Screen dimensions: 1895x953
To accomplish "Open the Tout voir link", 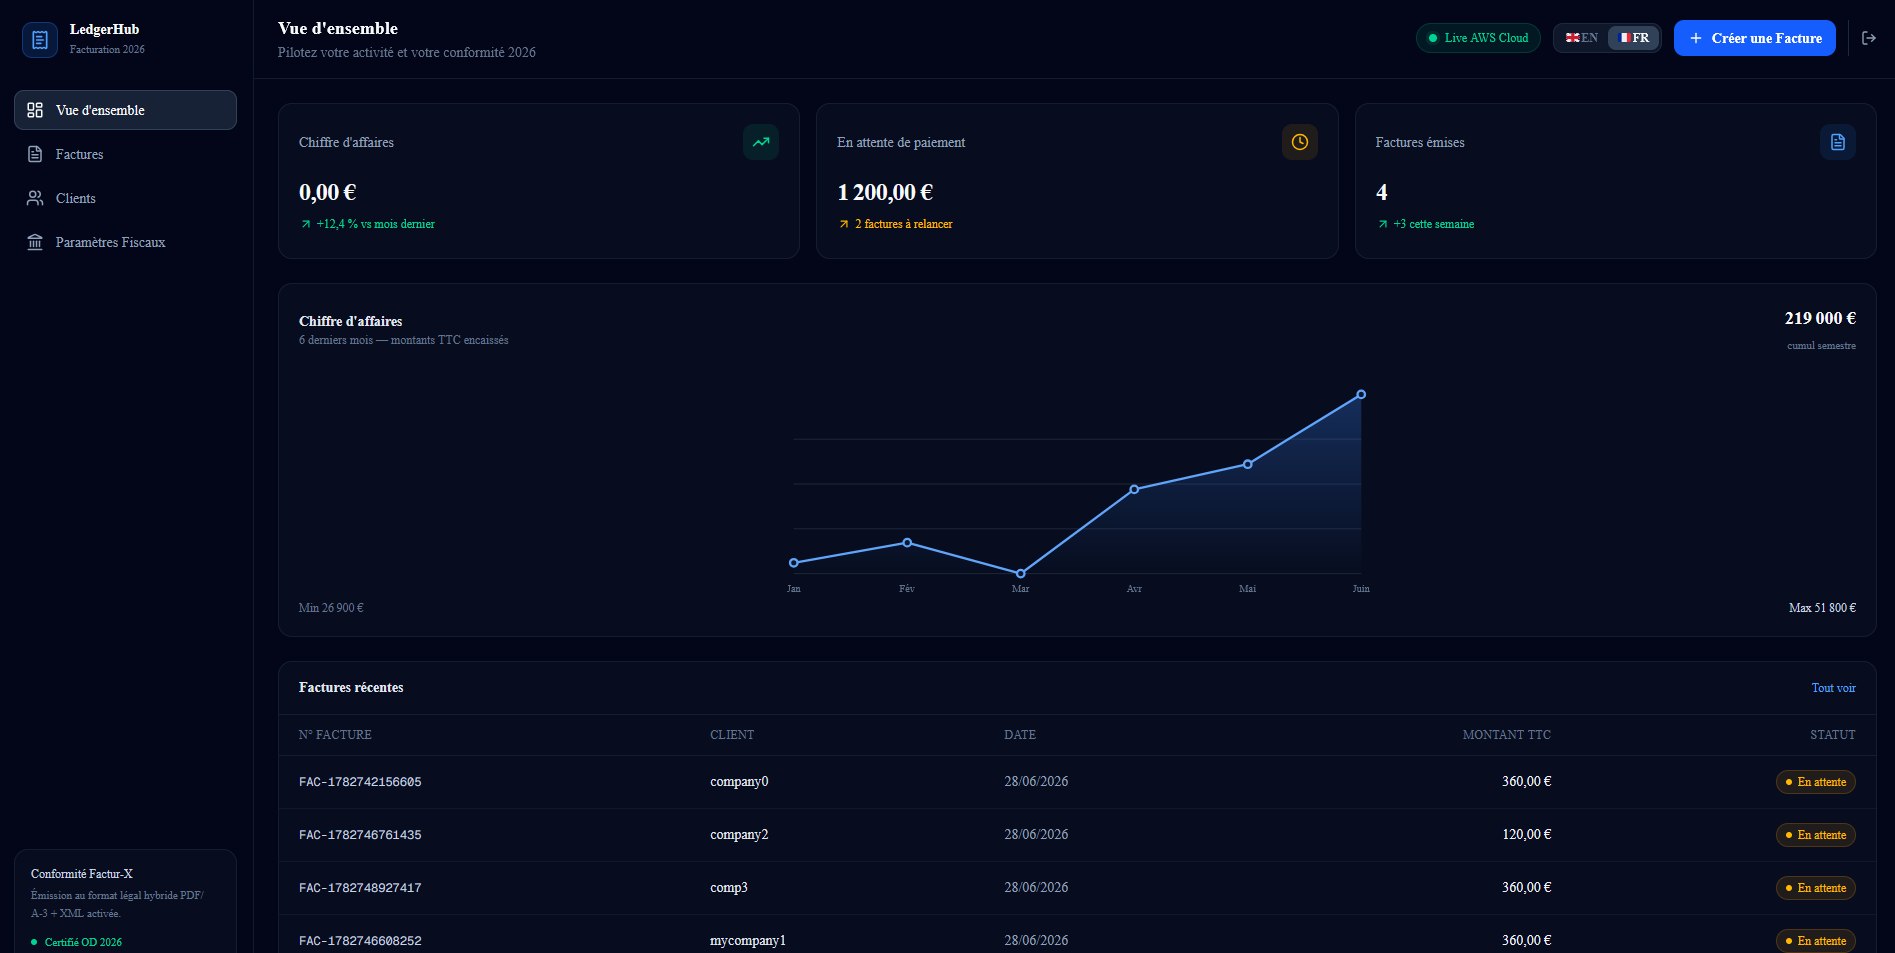I will [1833, 688].
